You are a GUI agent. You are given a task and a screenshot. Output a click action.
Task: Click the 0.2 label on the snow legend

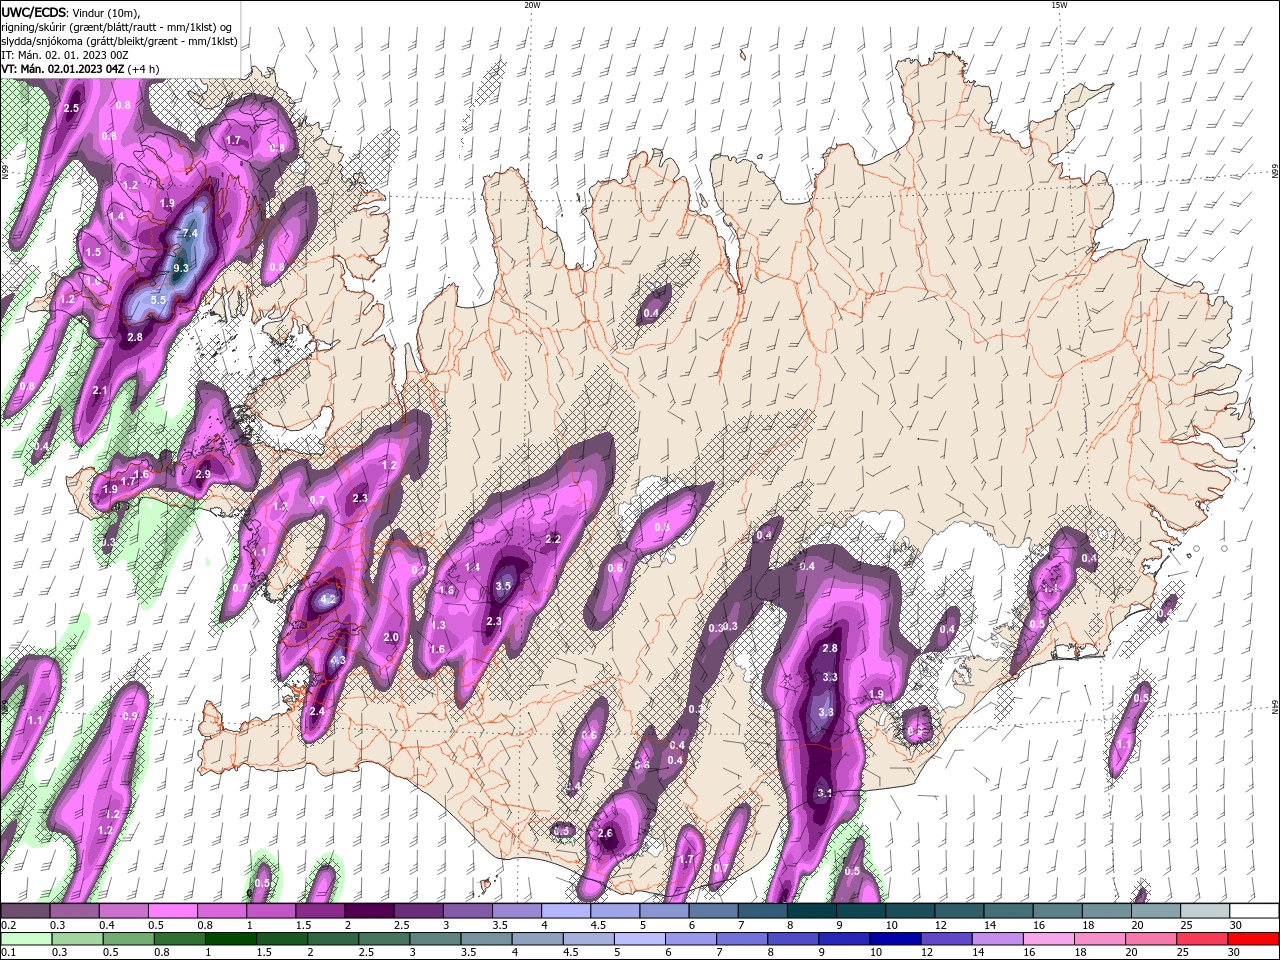tap(8, 925)
